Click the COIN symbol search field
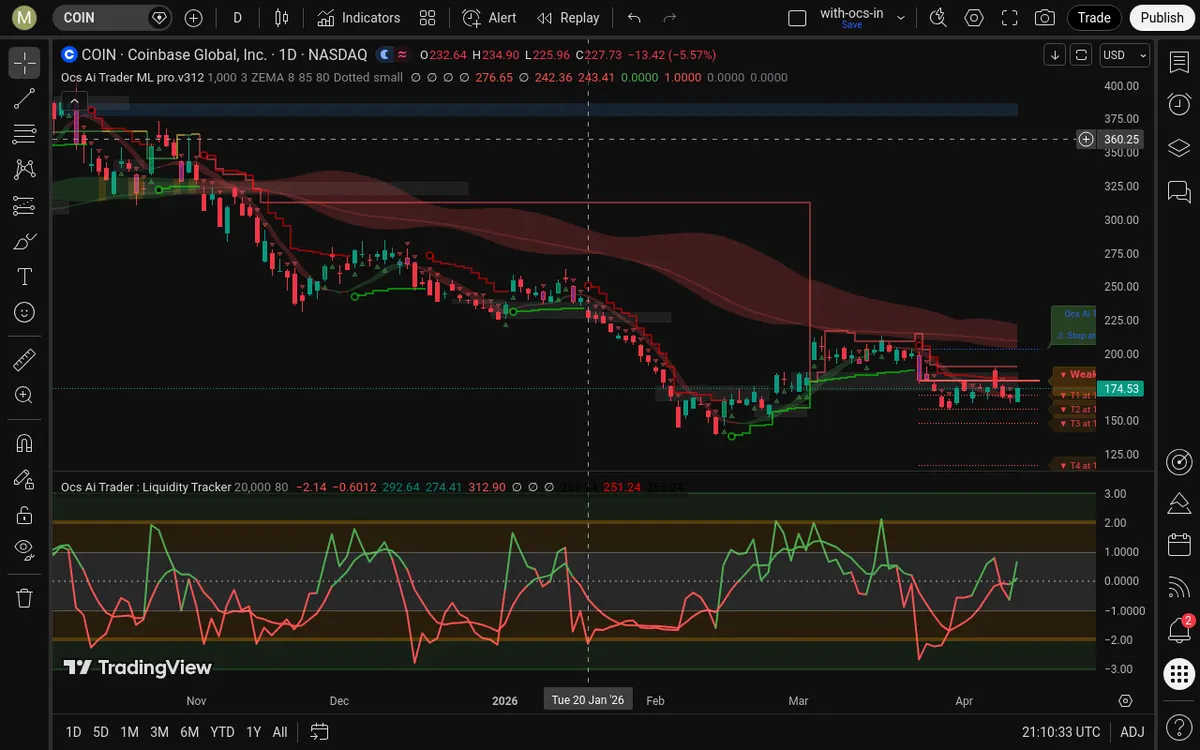The image size is (1200, 750). 112,18
